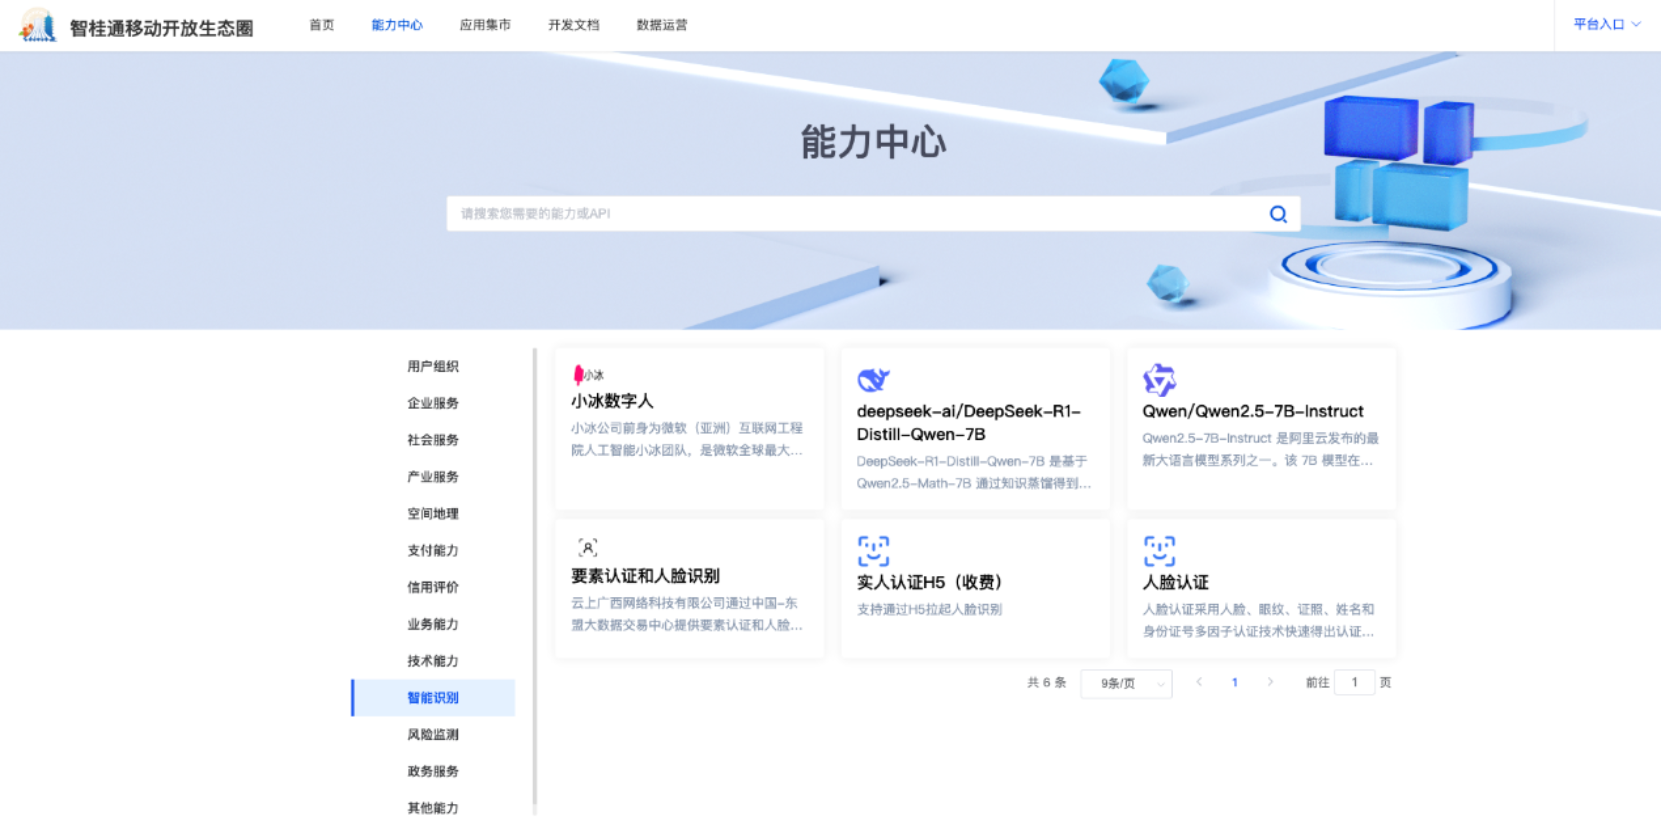Click the 云上广西网络科技 description text
Image resolution: width=1662 pixels, height=833 pixels.
click(687, 614)
